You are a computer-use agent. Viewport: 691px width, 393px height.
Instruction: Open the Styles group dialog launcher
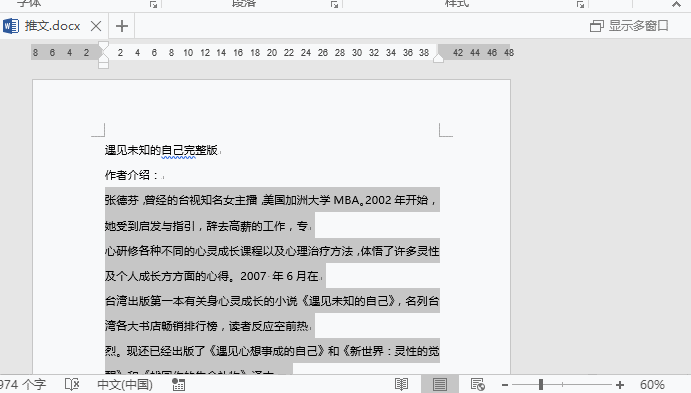click(580, 4)
